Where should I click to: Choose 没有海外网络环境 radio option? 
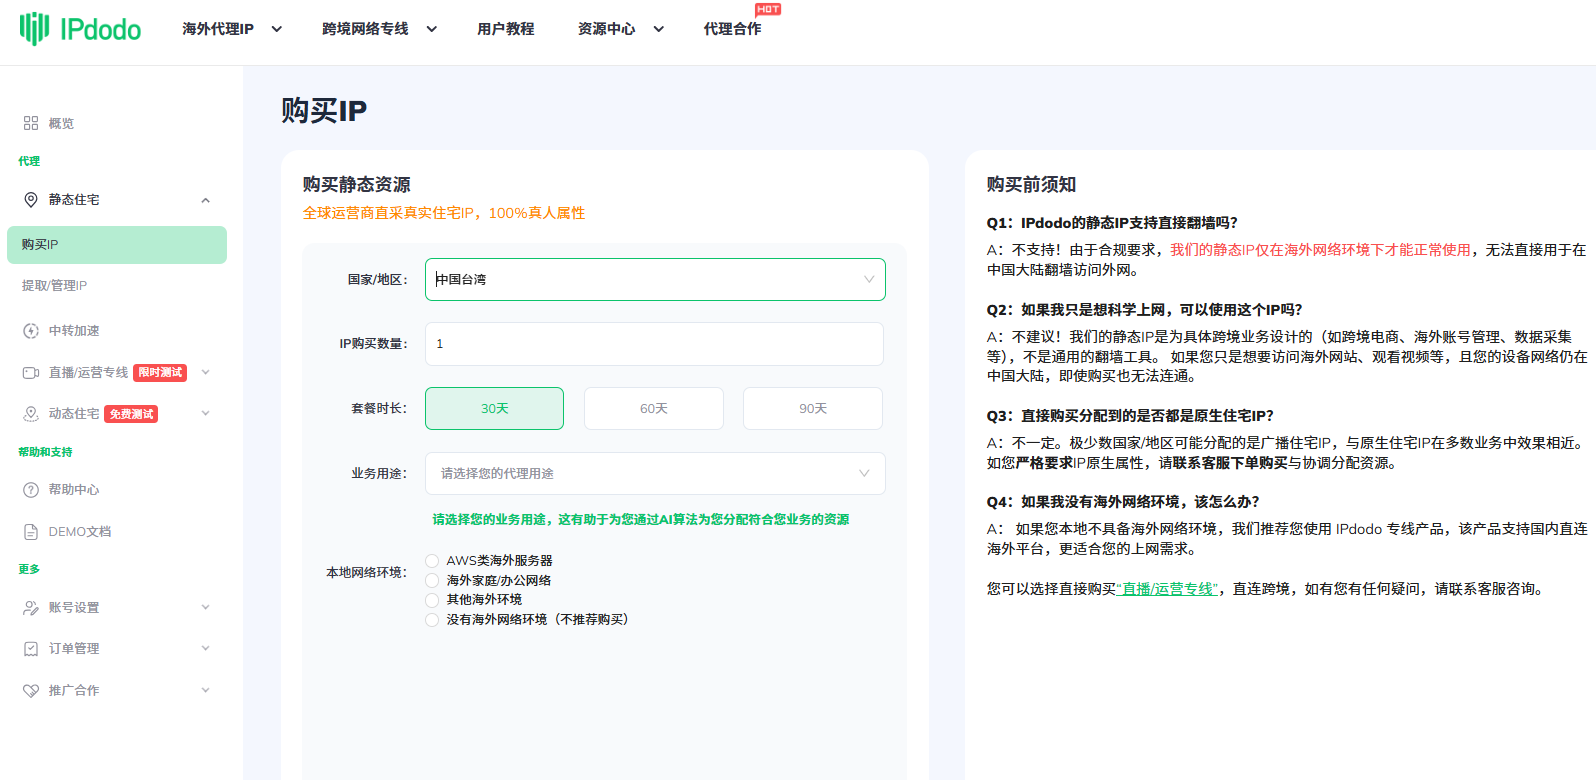click(432, 620)
